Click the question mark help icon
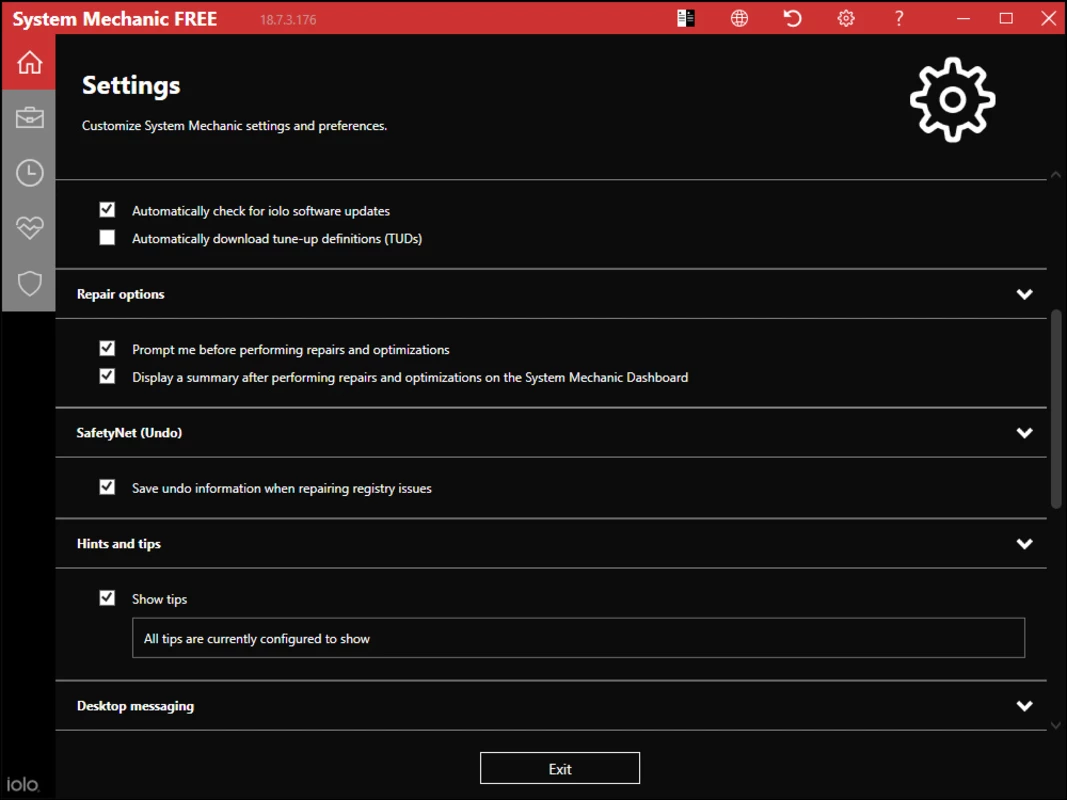 tap(899, 18)
